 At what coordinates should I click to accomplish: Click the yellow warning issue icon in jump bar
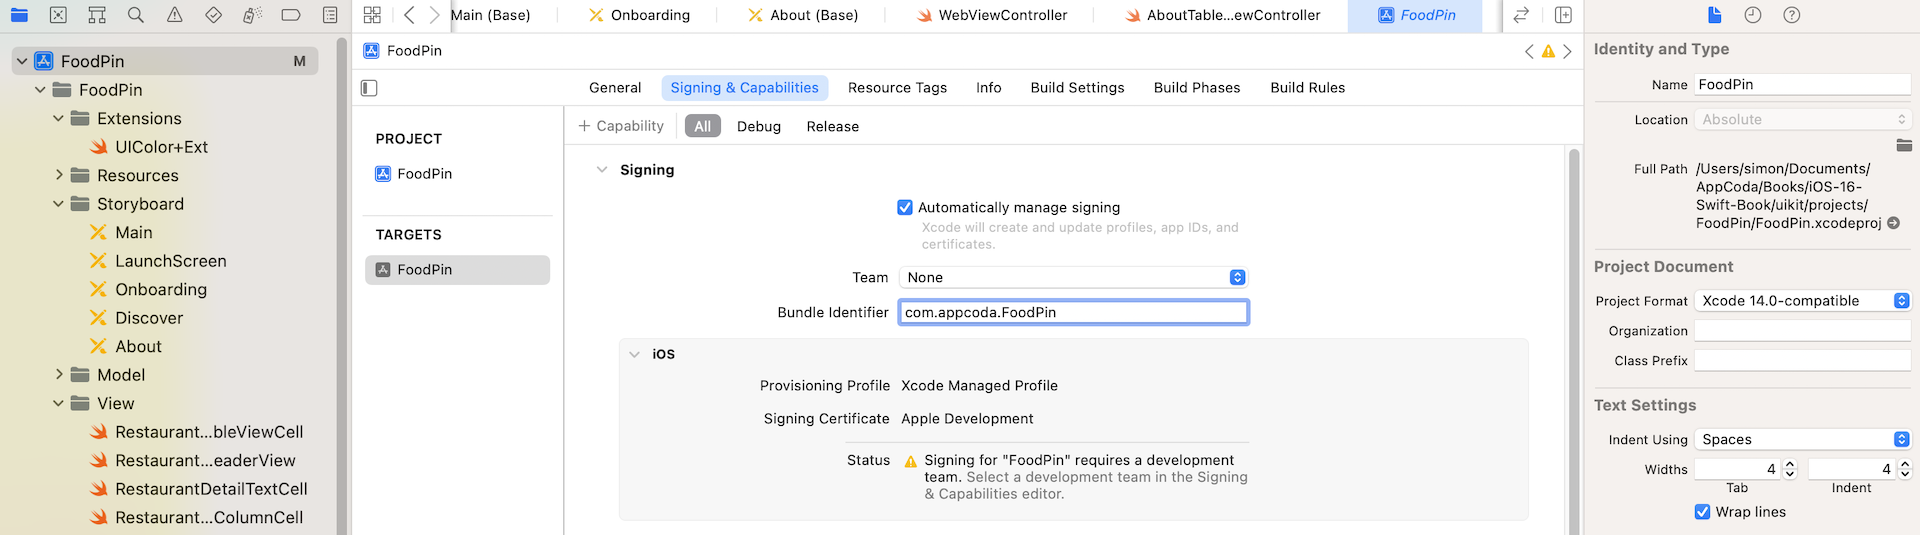(x=1548, y=51)
